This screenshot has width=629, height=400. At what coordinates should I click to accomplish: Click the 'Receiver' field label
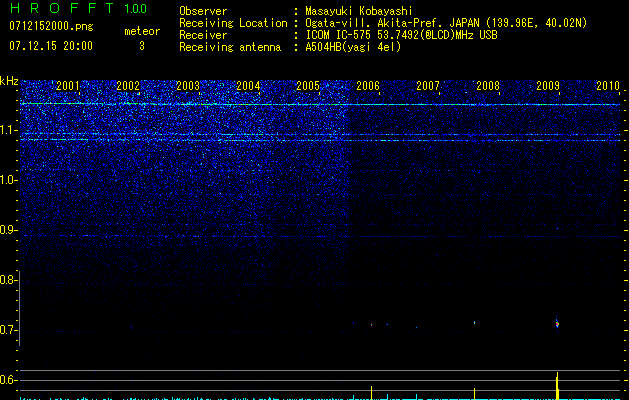(x=203, y=35)
